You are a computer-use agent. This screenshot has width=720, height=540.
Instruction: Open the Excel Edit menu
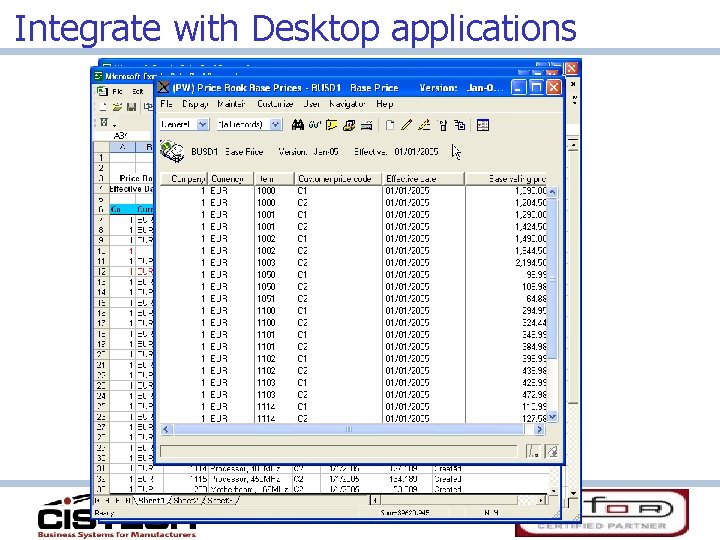pos(138,91)
